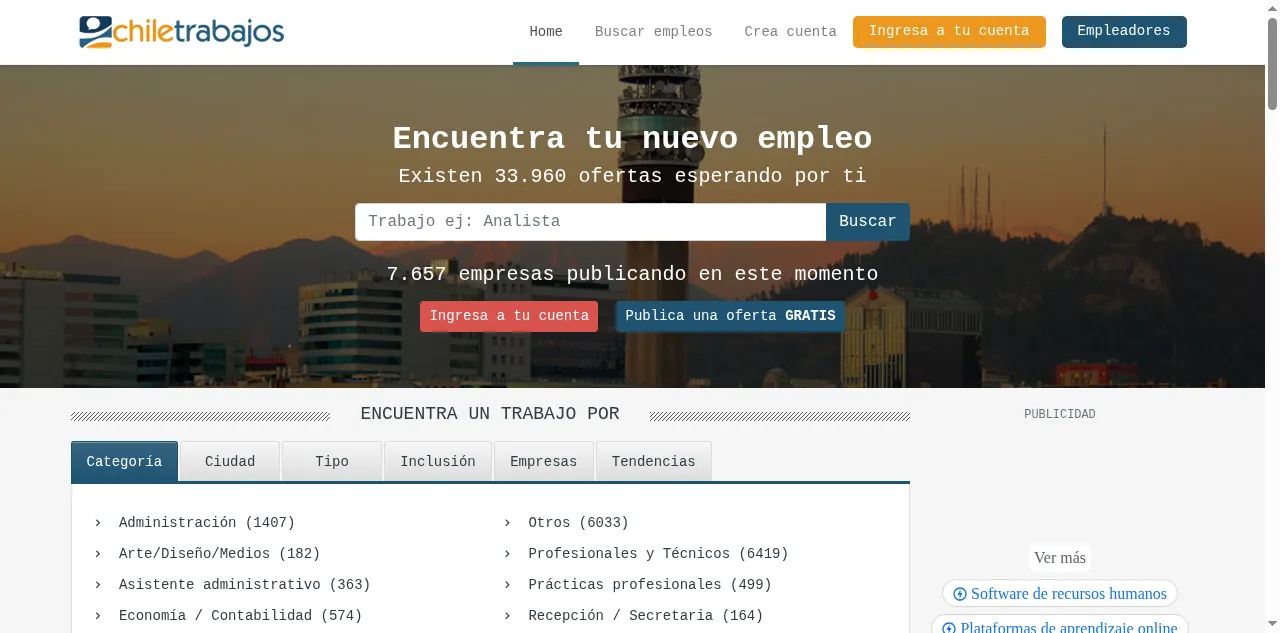Open Otros (6033) category

tap(579, 523)
